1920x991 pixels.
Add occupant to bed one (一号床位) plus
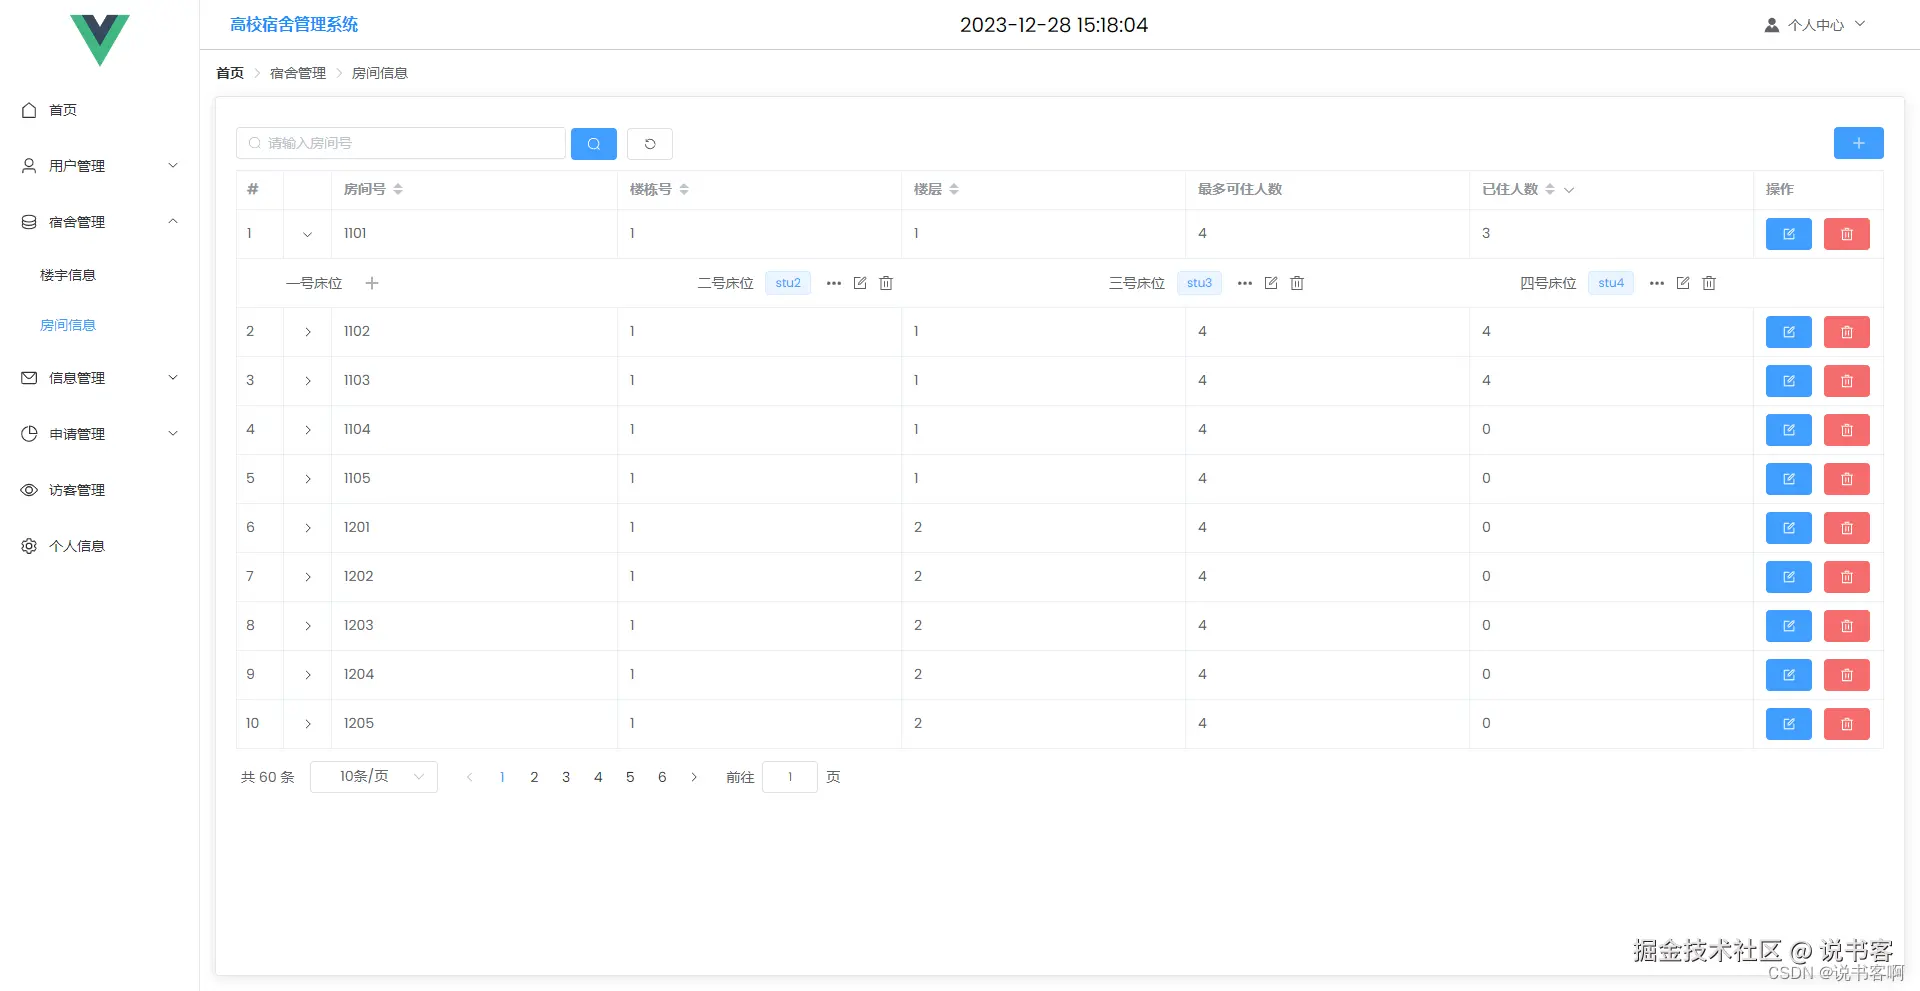(x=372, y=283)
